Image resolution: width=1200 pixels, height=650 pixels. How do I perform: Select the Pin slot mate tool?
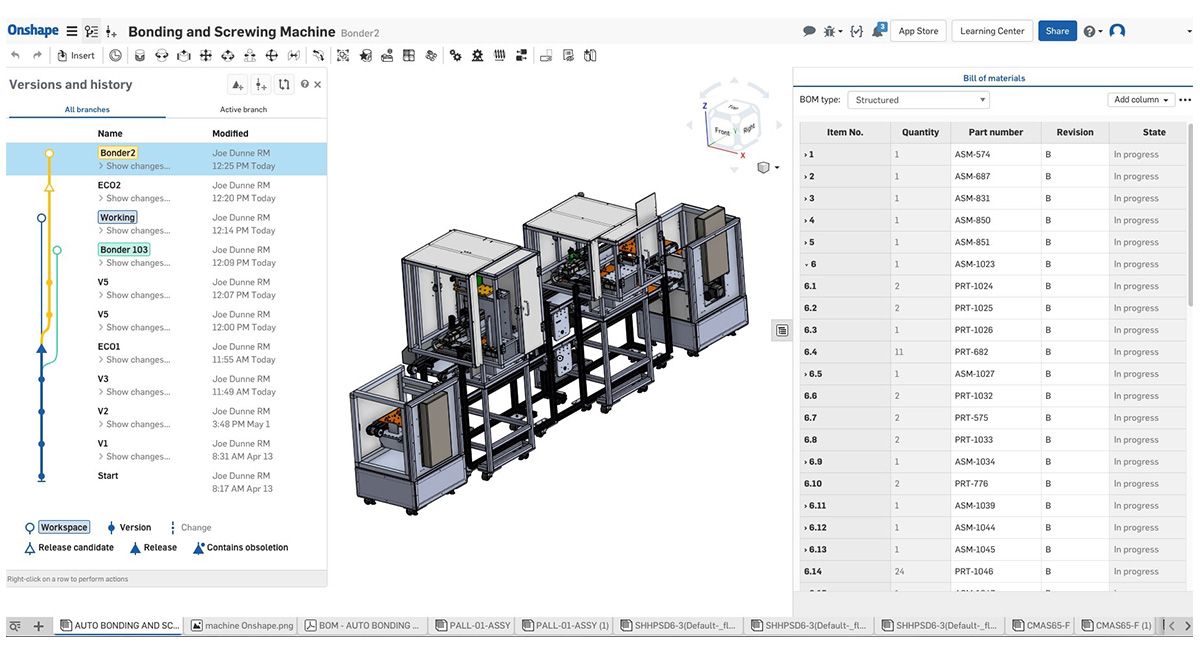coord(250,56)
